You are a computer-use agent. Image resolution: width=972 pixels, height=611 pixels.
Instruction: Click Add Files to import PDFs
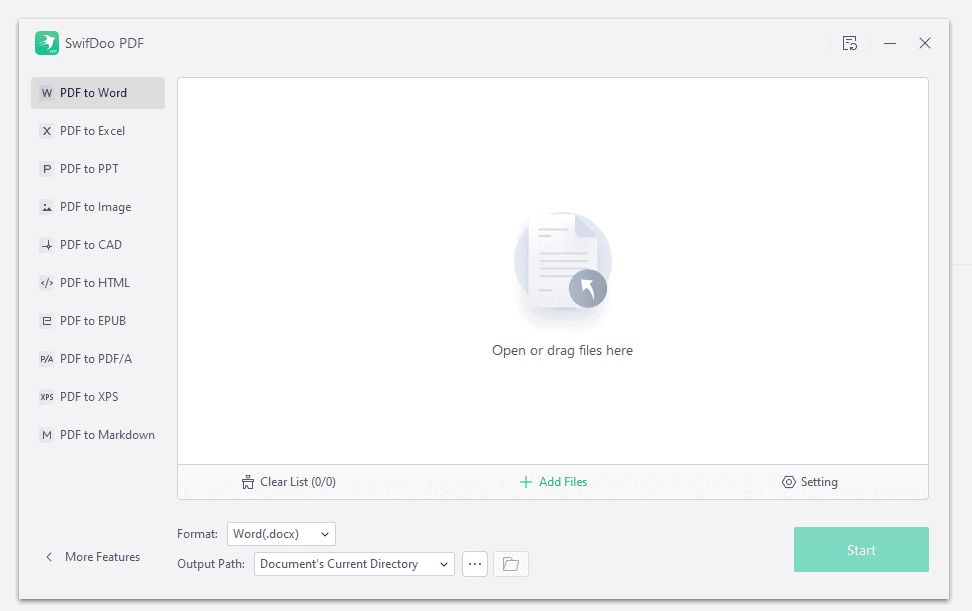553,481
